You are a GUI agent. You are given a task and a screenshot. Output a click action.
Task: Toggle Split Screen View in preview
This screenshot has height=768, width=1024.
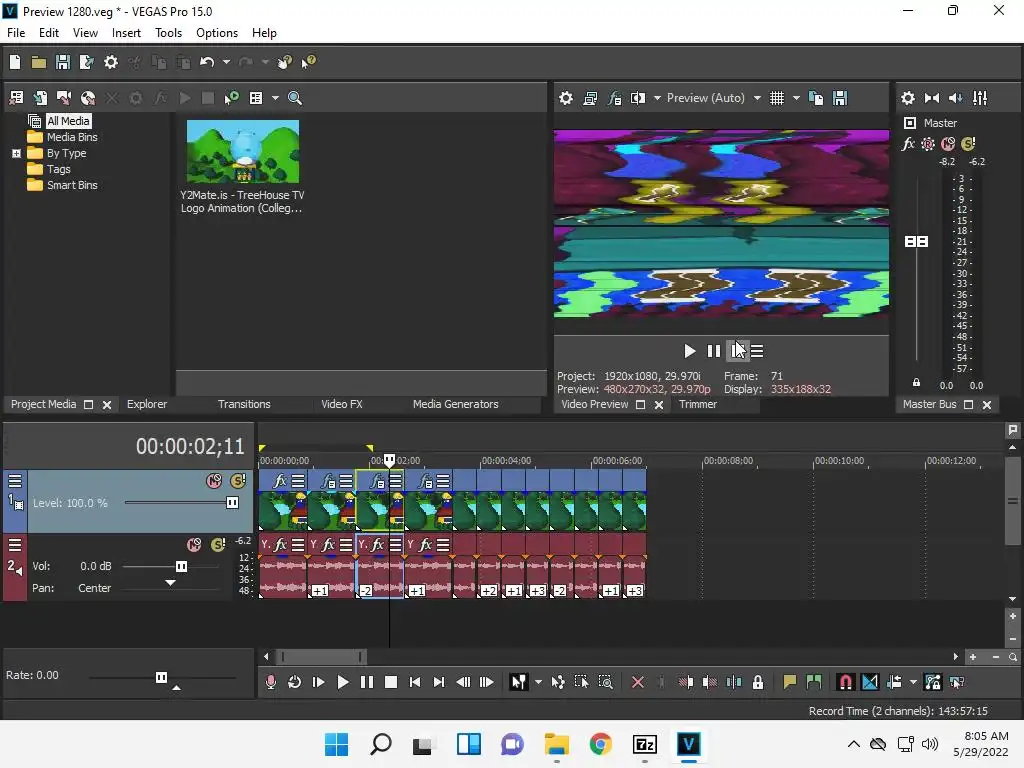[x=637, y=98]
